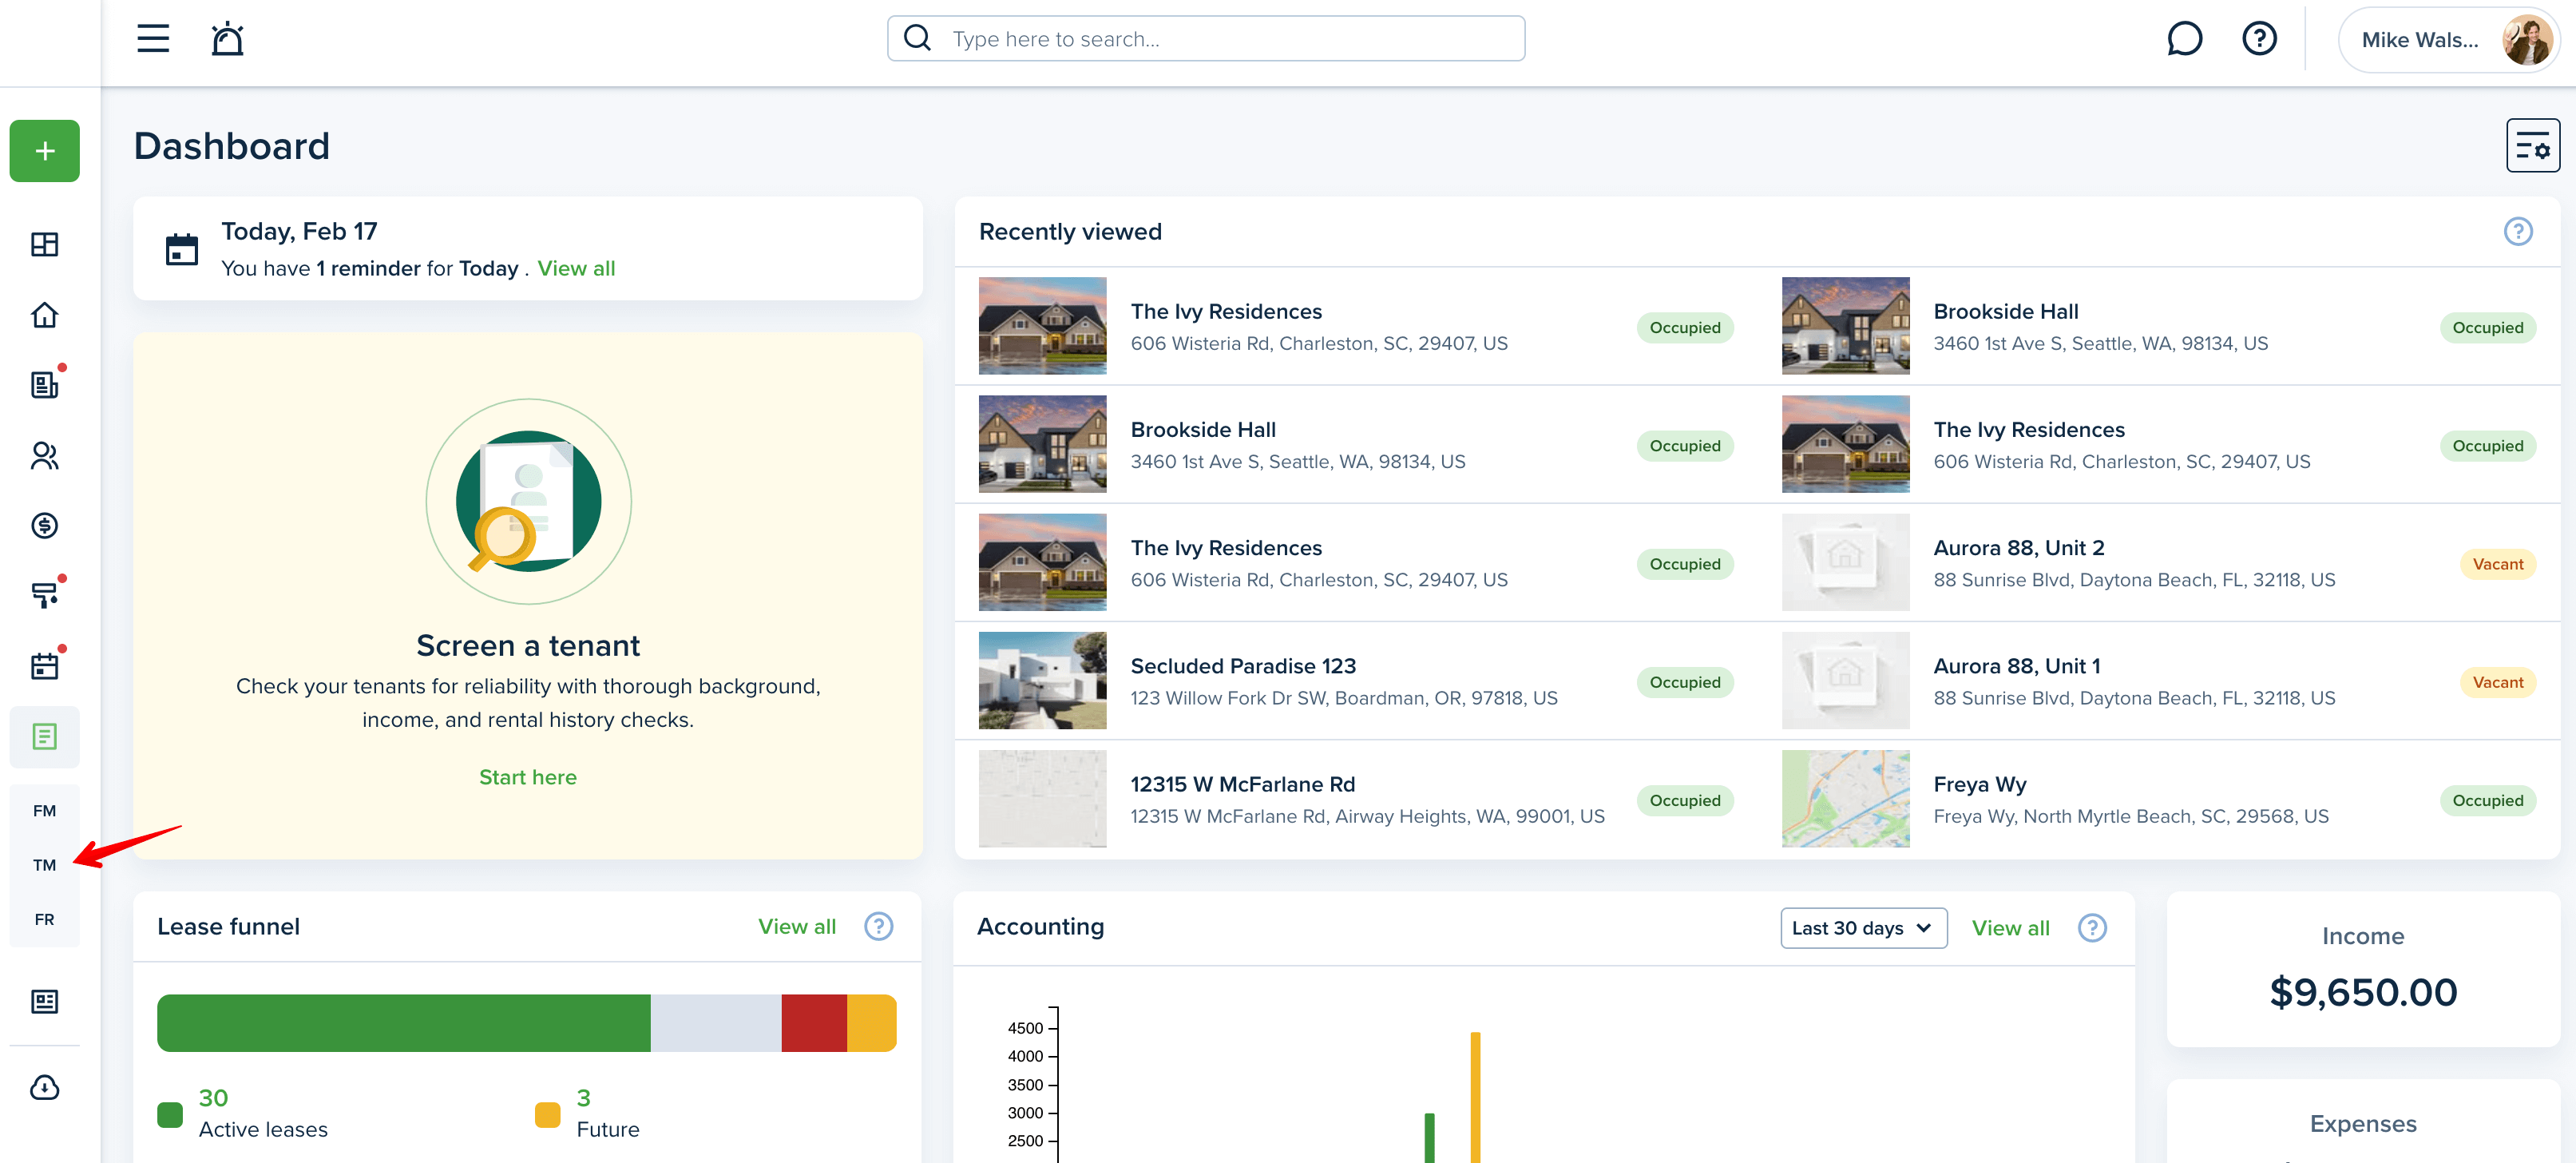Click the Screen a tenant illustration
Screen dimensions: 2576x1163
coord(528,502)
